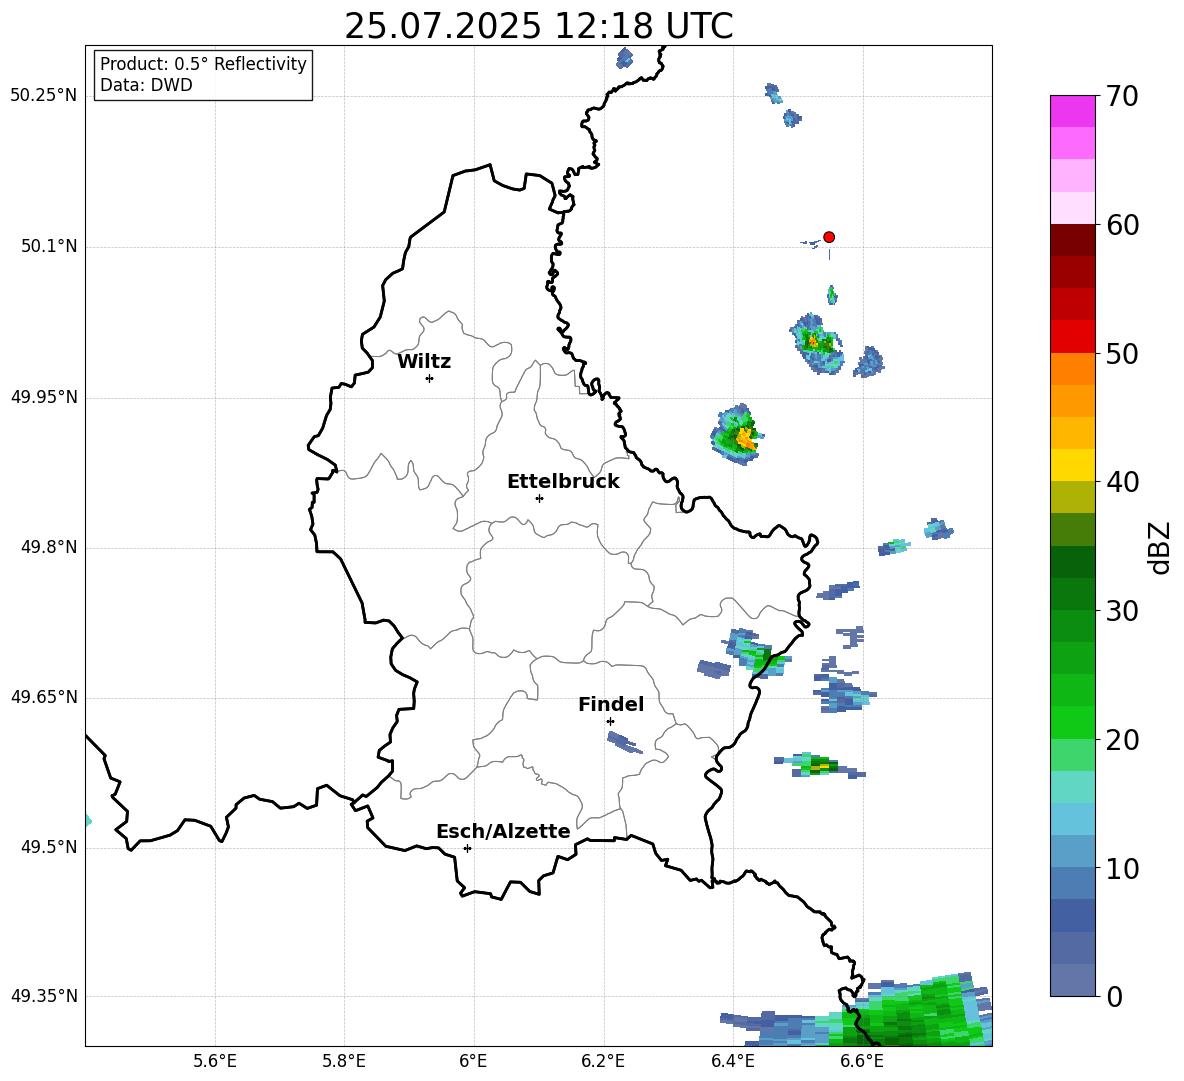Click the colorbar tick label '20'
This screenshot has height=1081, width=1184.
(1121, 740)
